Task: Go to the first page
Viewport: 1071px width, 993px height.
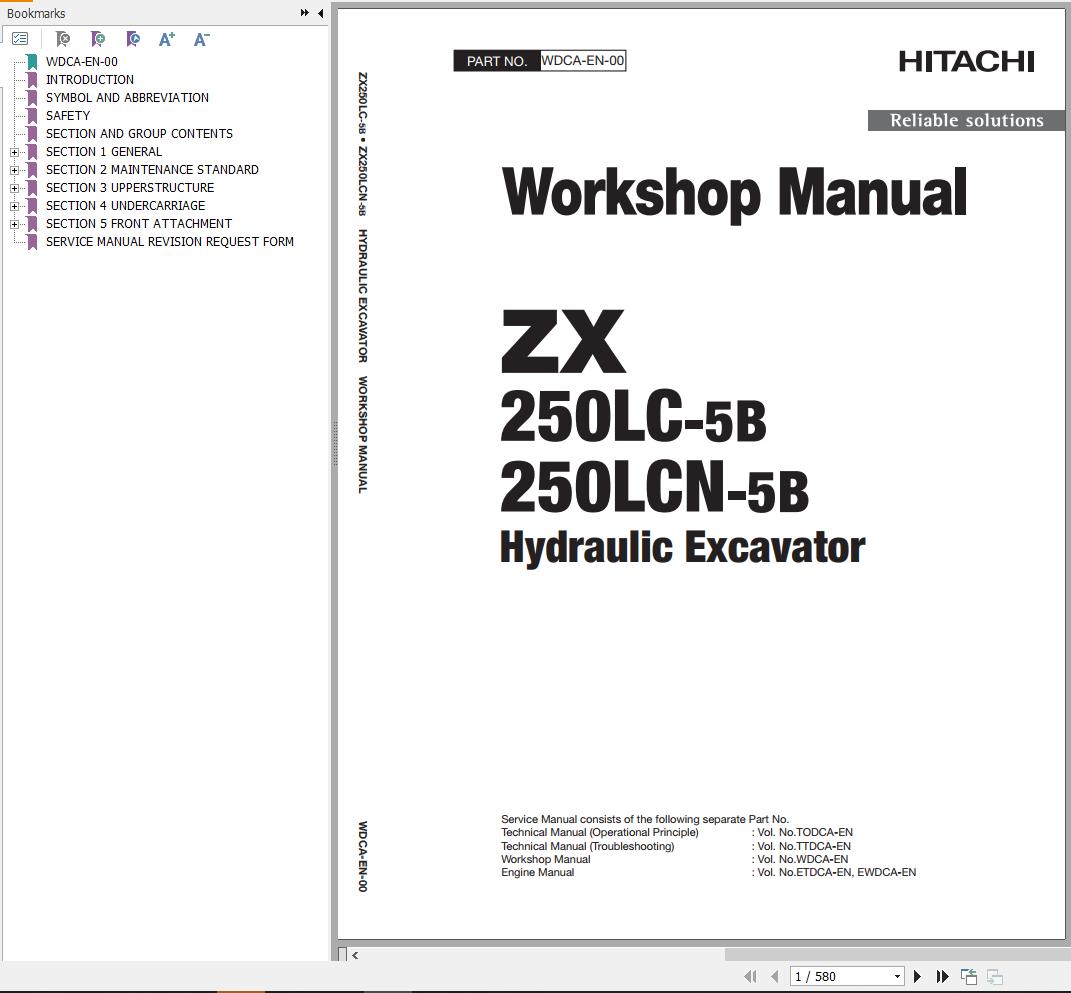Action: pos(750,977)
